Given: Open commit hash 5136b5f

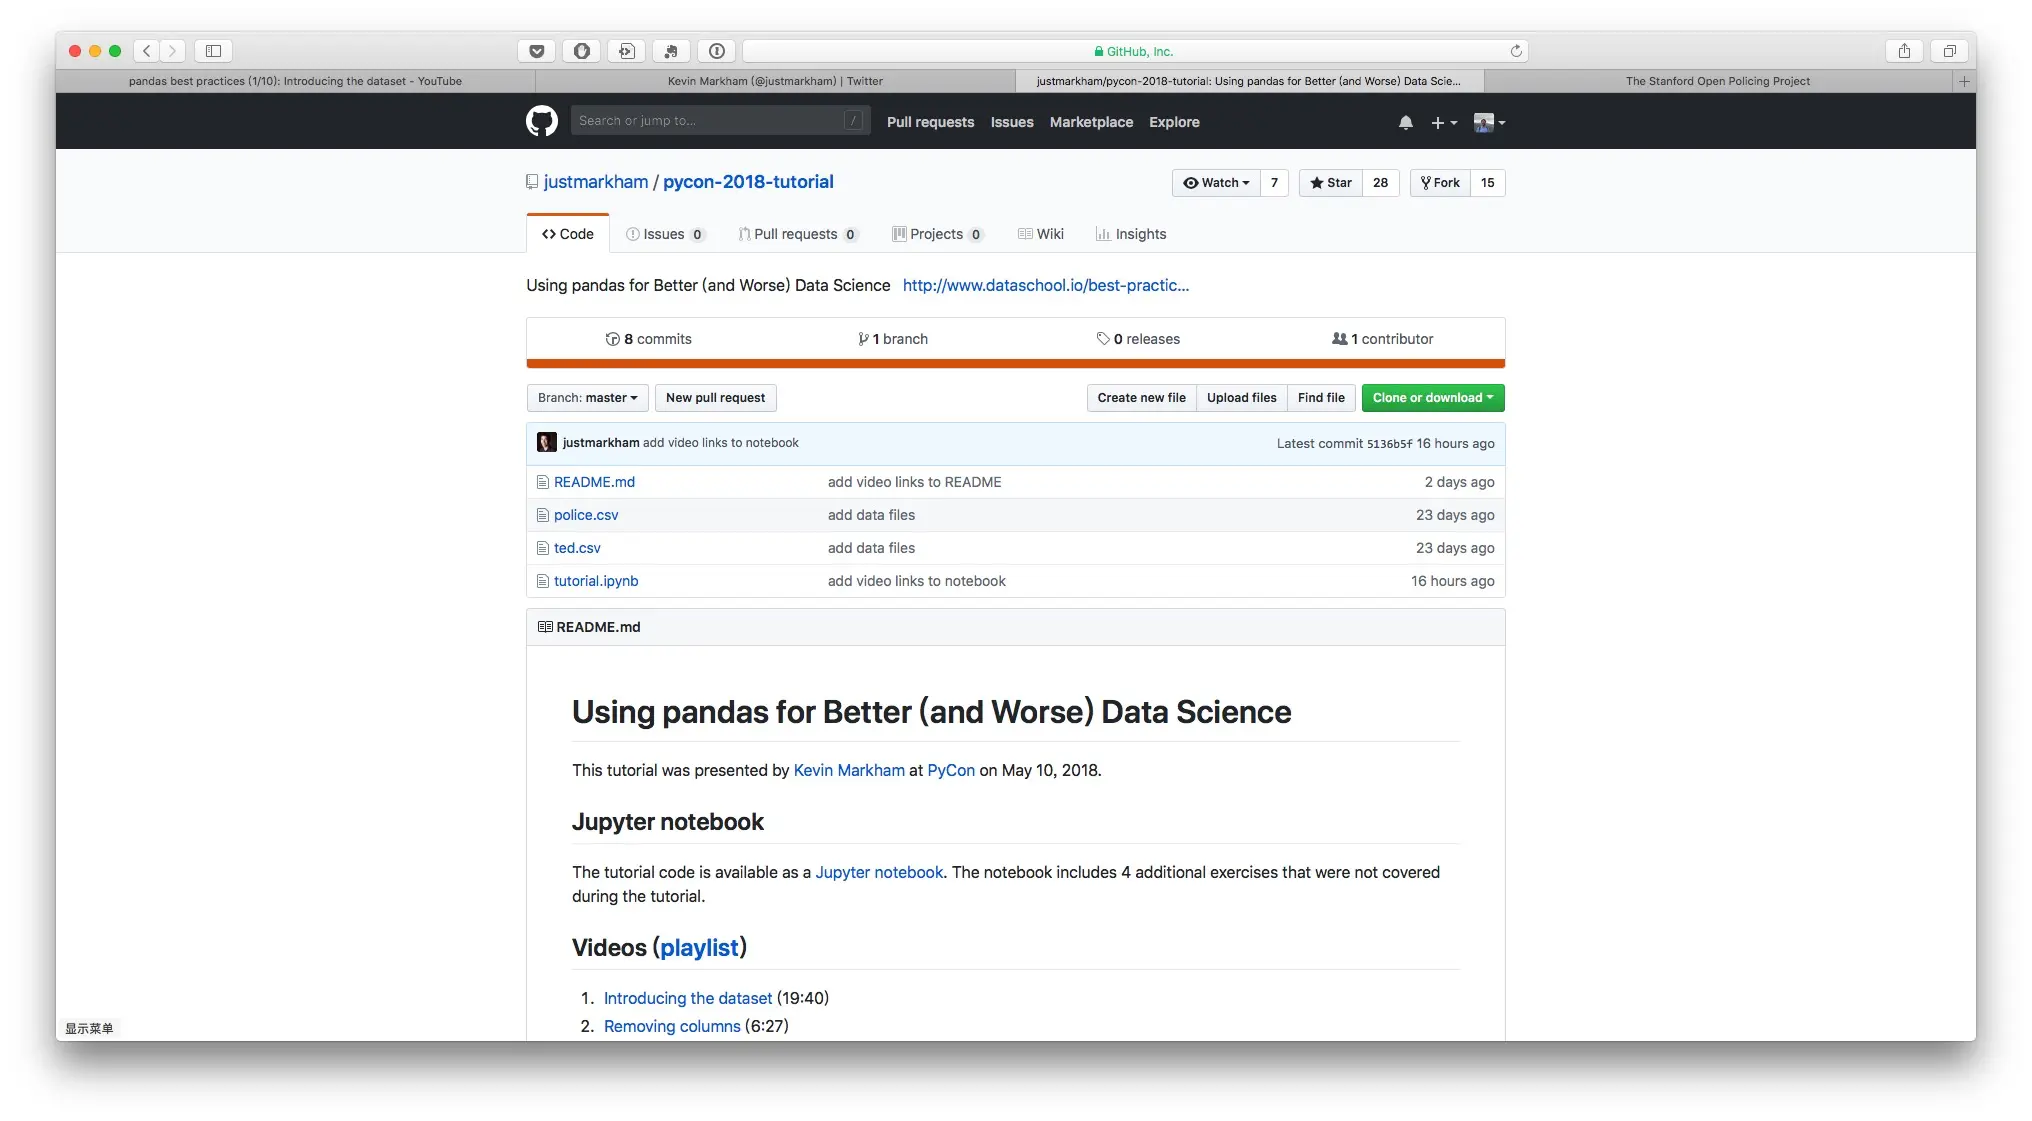Looking at the screenshot, I should pos(1389,444).
